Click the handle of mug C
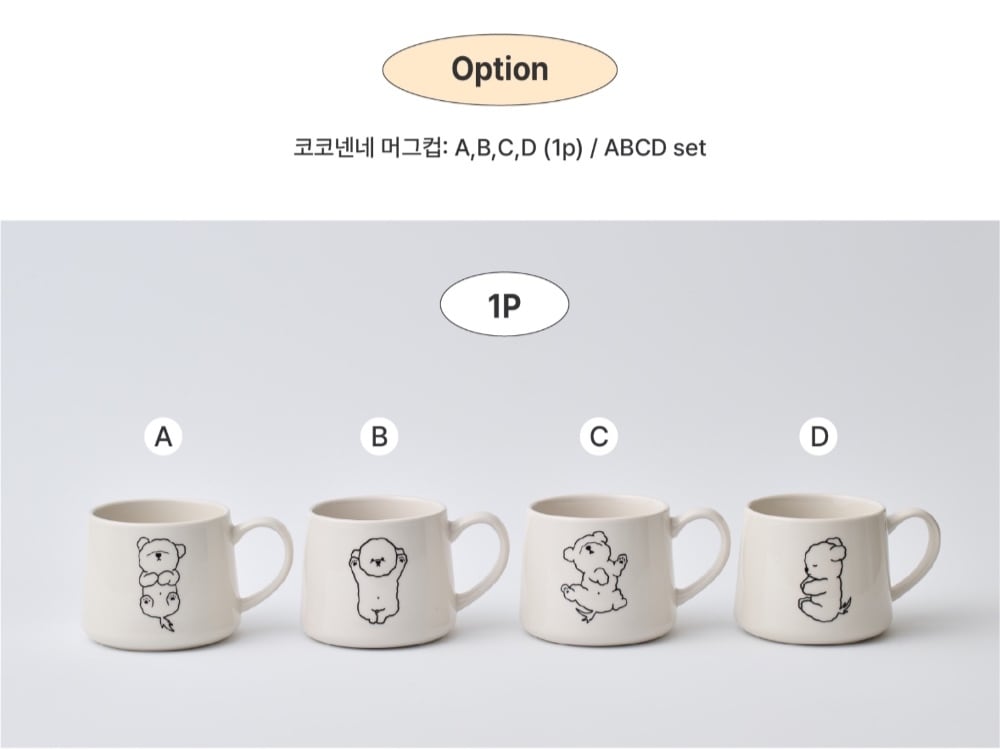The image size is (1000, 750). (x=702, y=552)
